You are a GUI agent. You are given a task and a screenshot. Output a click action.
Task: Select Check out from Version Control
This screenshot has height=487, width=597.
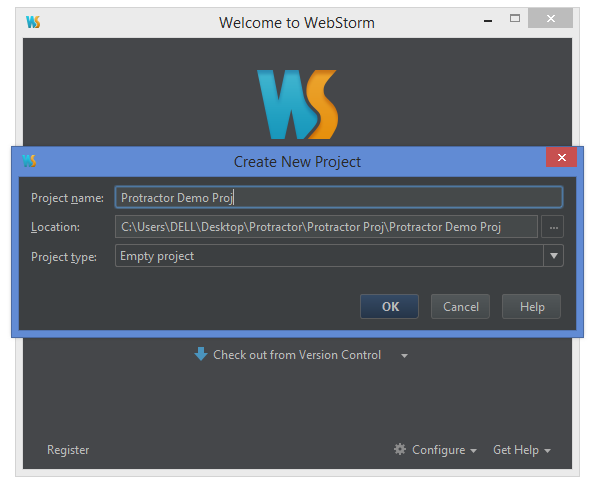[297, 355]
